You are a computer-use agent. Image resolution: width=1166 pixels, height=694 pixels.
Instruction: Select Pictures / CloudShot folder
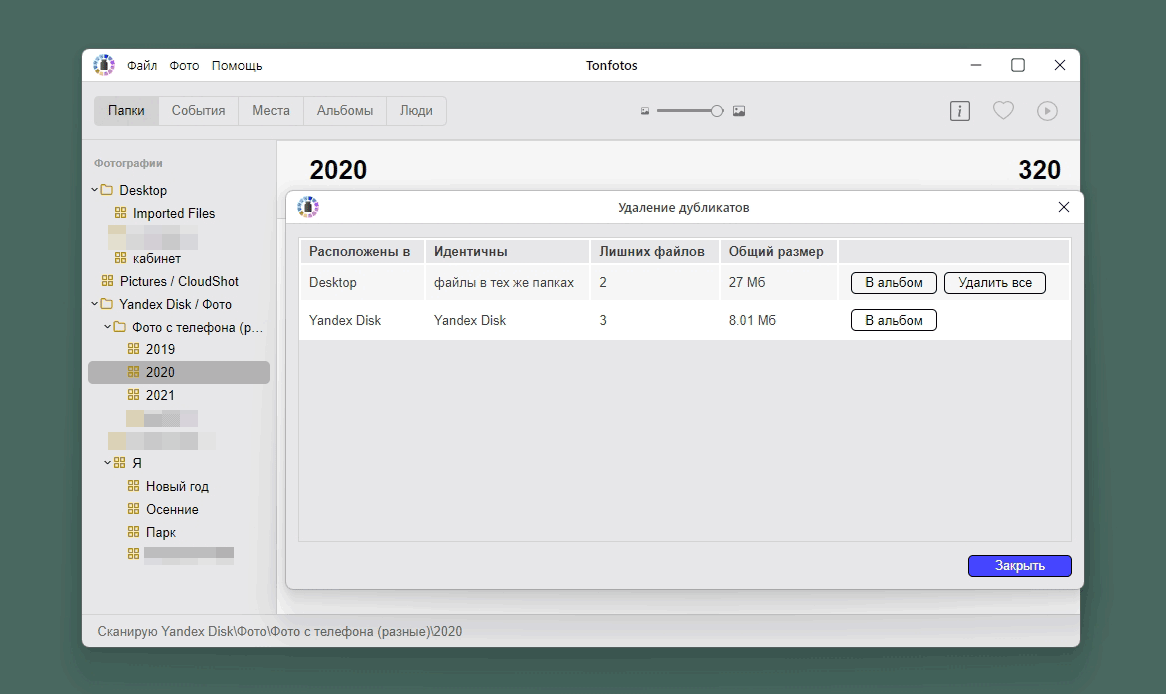tap(170, 281)
